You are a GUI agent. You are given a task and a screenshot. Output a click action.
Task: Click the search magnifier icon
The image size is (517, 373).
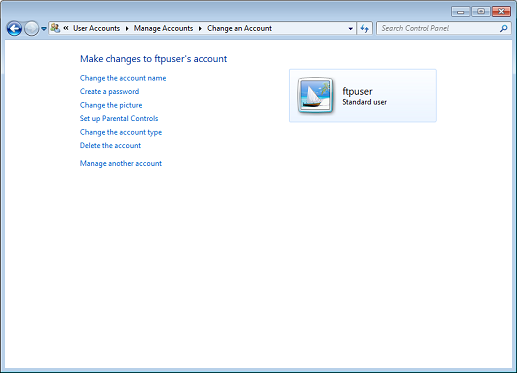504,29
